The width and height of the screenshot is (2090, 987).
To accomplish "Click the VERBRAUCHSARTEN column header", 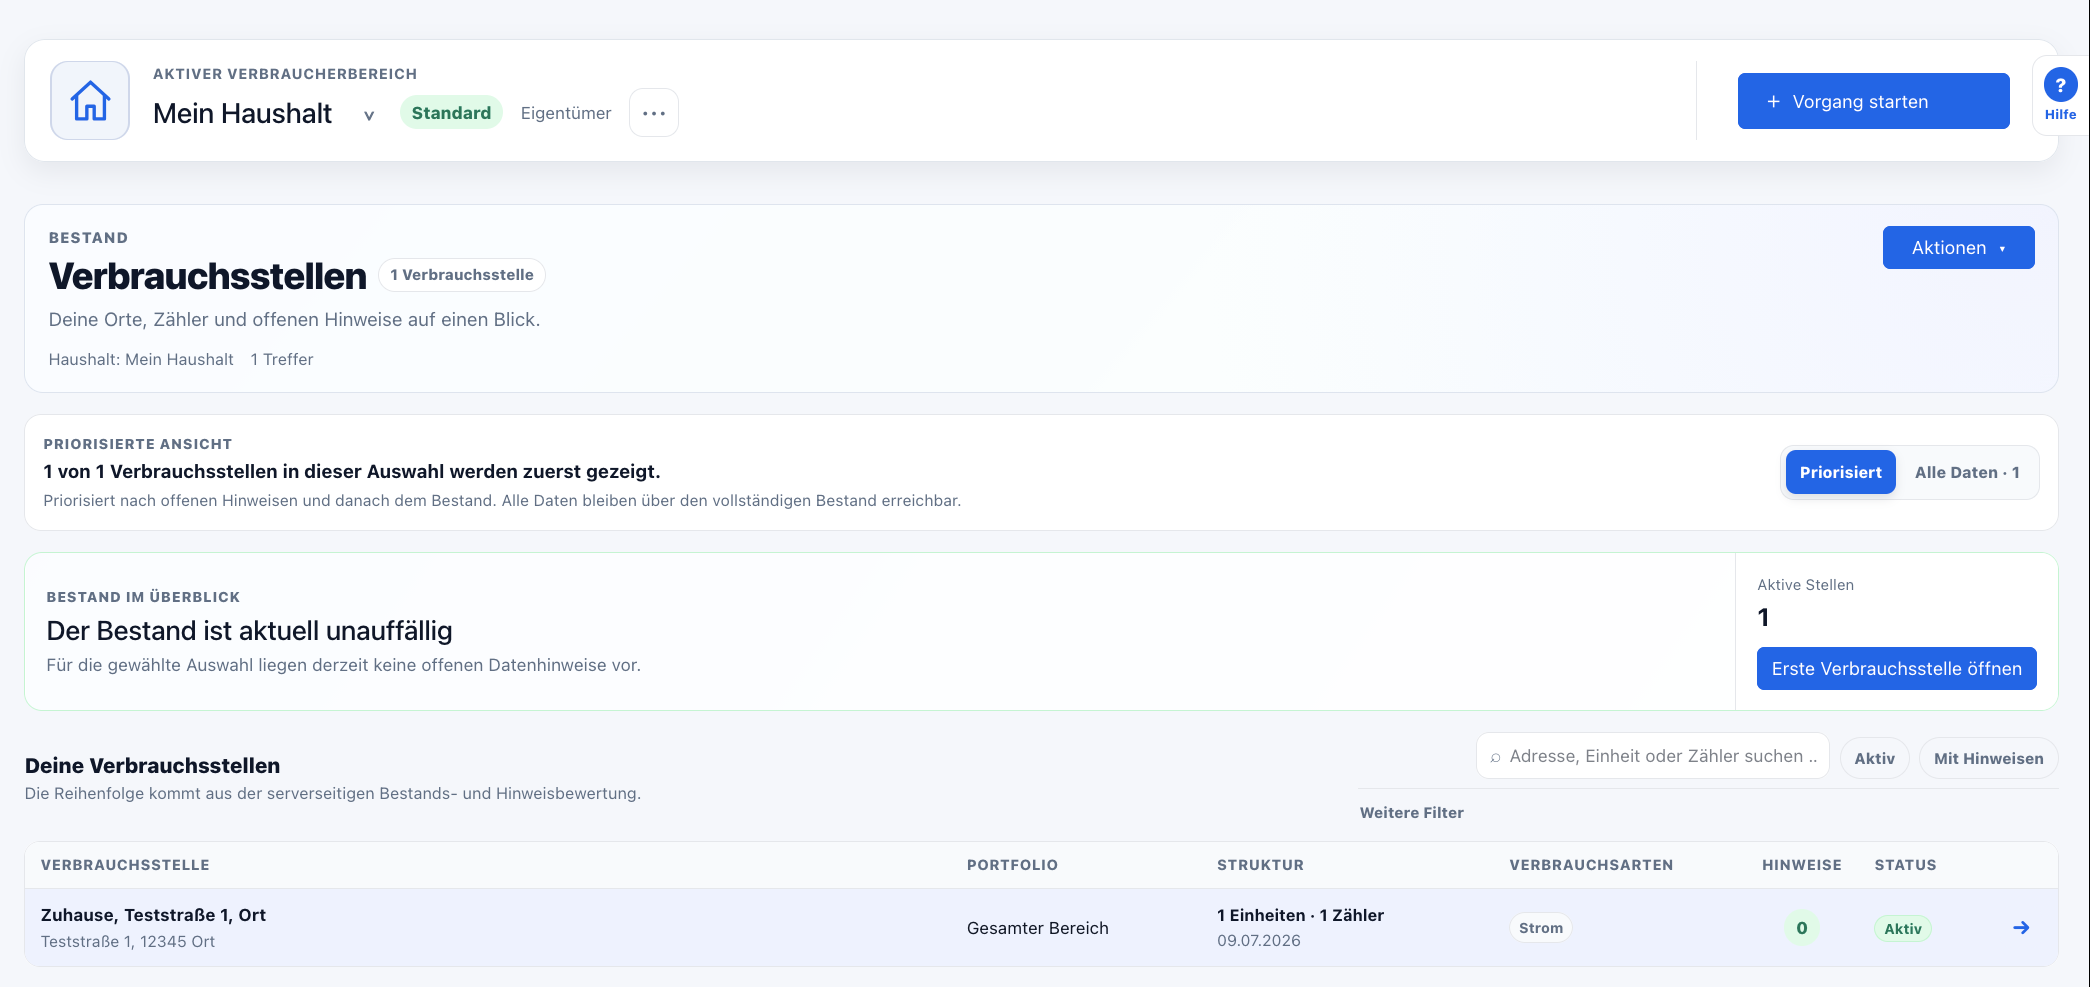I will tap(1591, 865).
